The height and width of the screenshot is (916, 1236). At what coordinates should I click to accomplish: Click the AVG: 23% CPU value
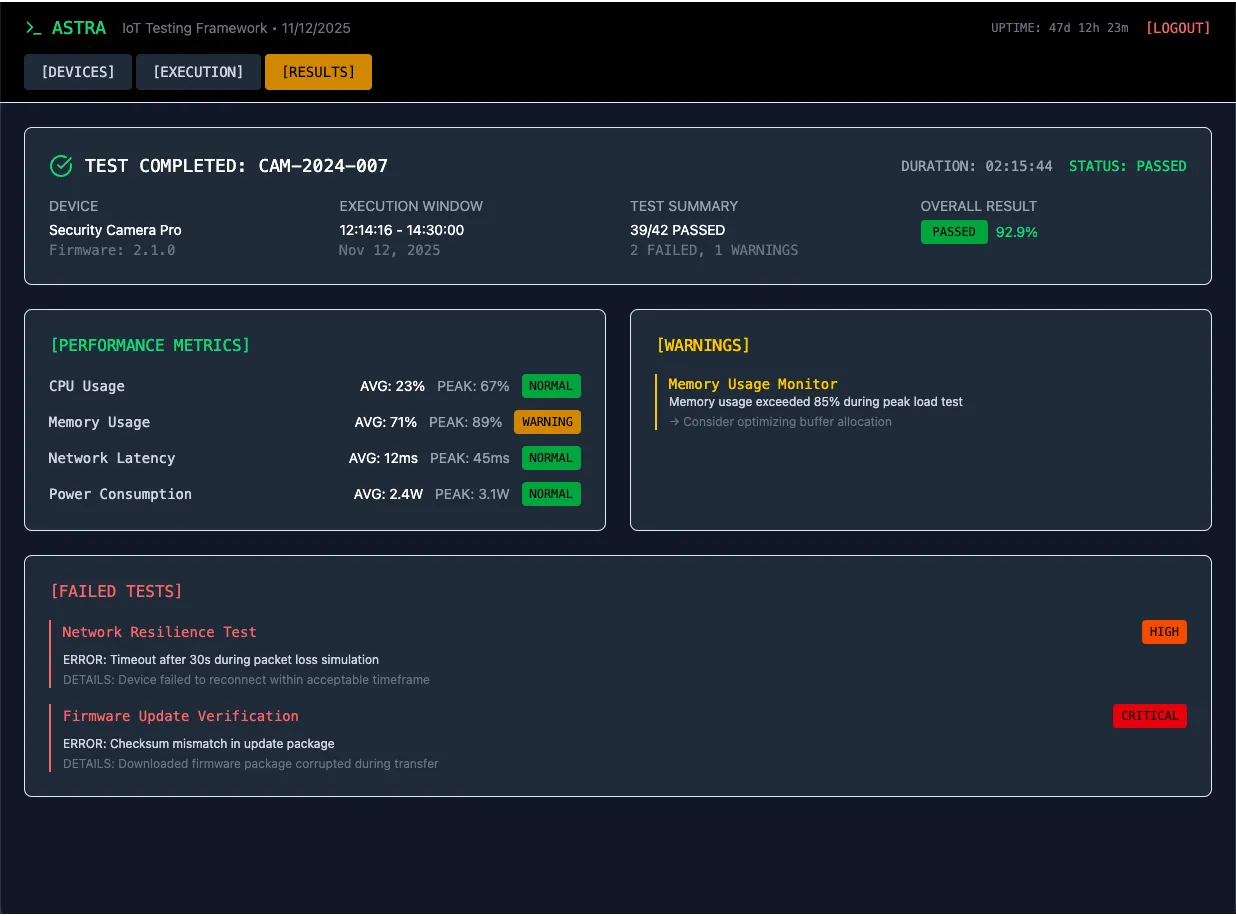(x=393, y=386)
